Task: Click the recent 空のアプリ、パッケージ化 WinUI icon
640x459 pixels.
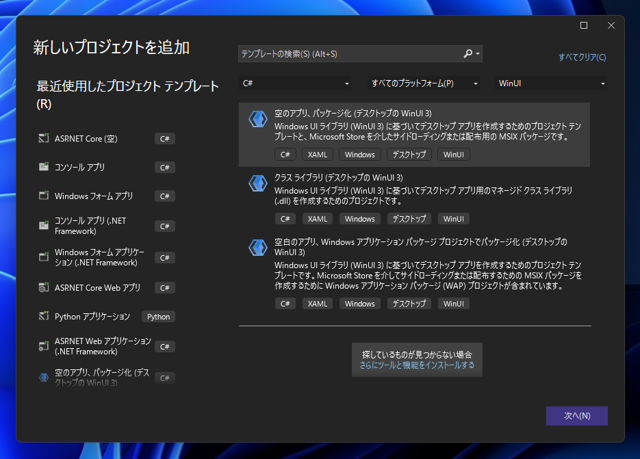Action: click(44, 378)
